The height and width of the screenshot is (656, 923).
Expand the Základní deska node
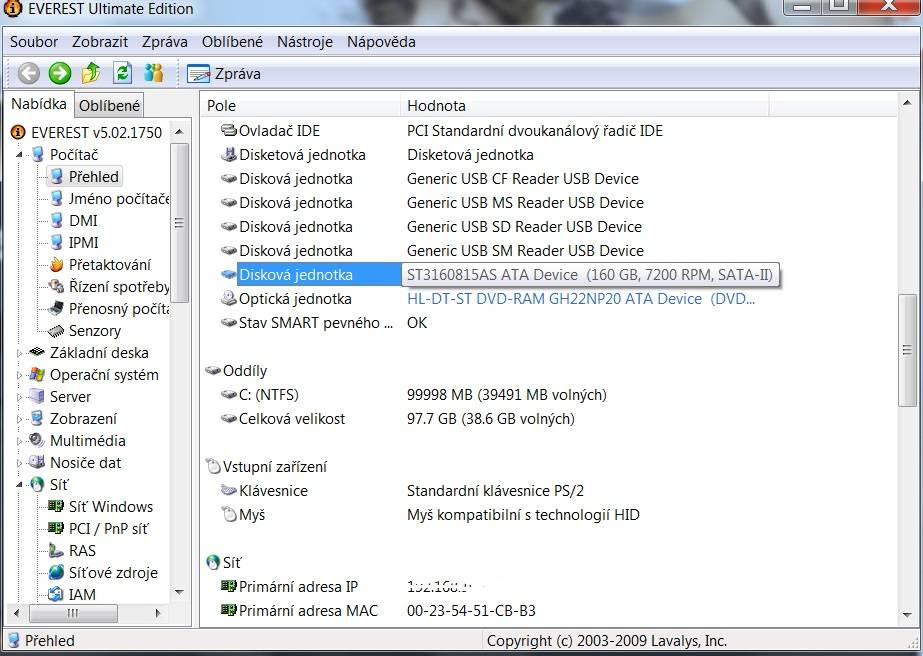[19, 353]
